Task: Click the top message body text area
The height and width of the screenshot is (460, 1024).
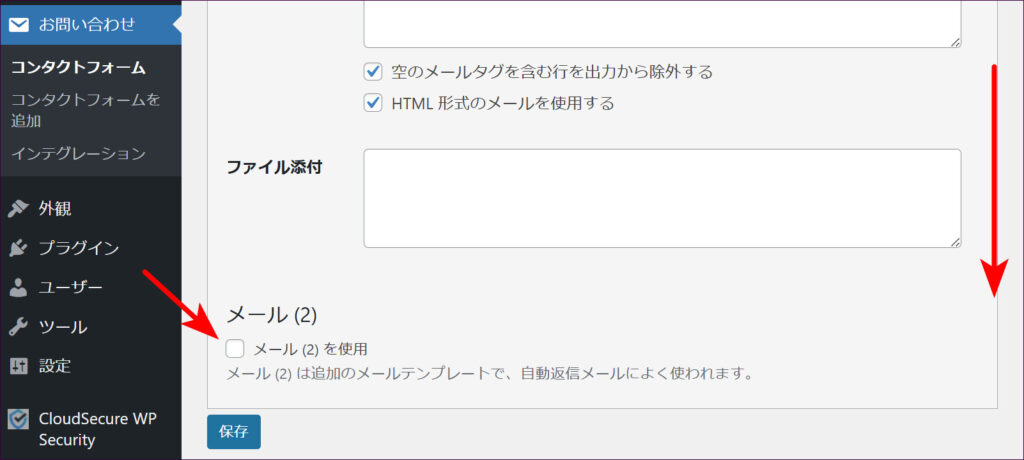Action: (661, 22)
